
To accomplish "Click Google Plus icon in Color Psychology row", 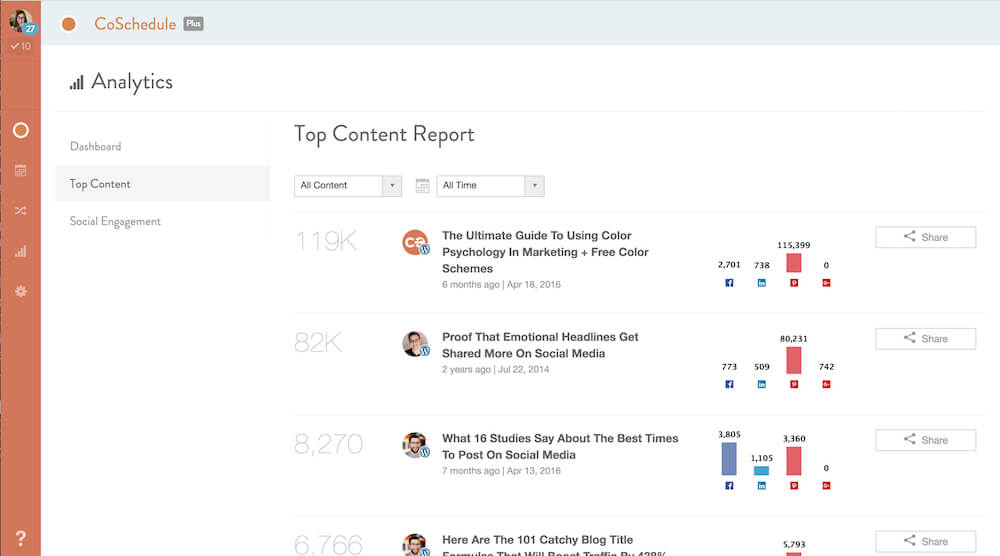I will click(x=827, y=283).
